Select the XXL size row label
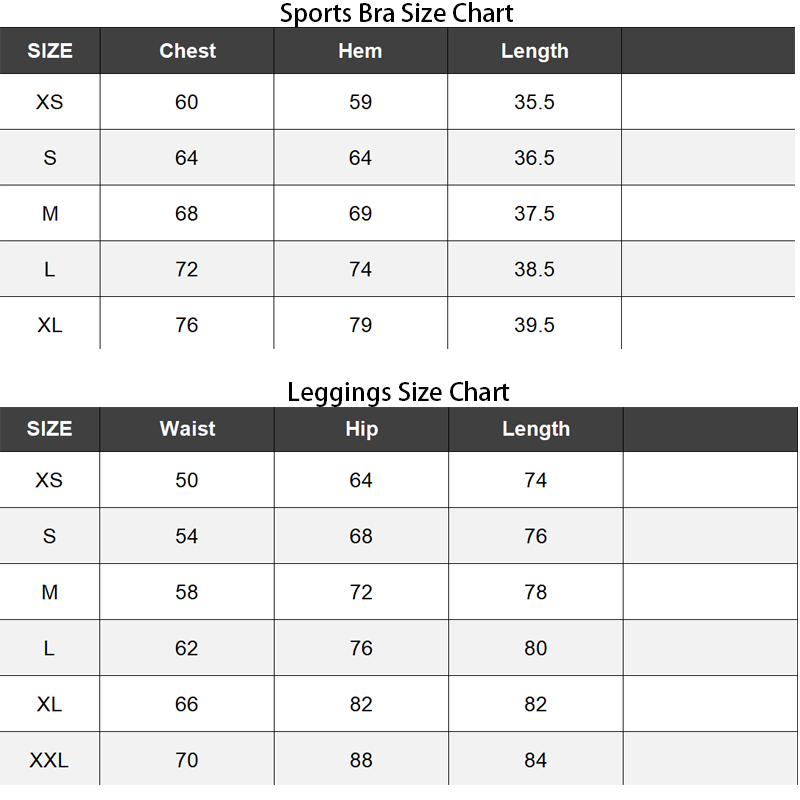The image size is (800, 800). (49, 760)
